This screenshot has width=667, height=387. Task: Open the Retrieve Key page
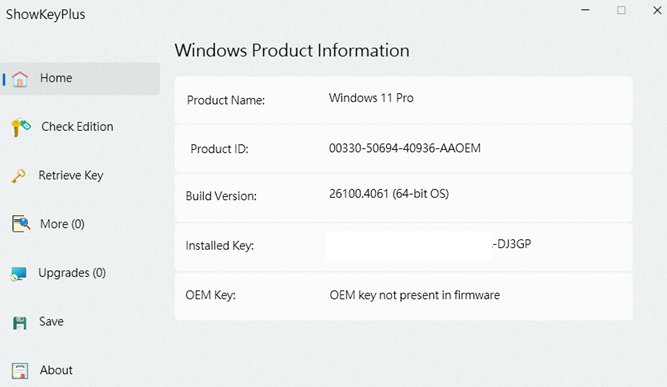click(x=71, y=176)
